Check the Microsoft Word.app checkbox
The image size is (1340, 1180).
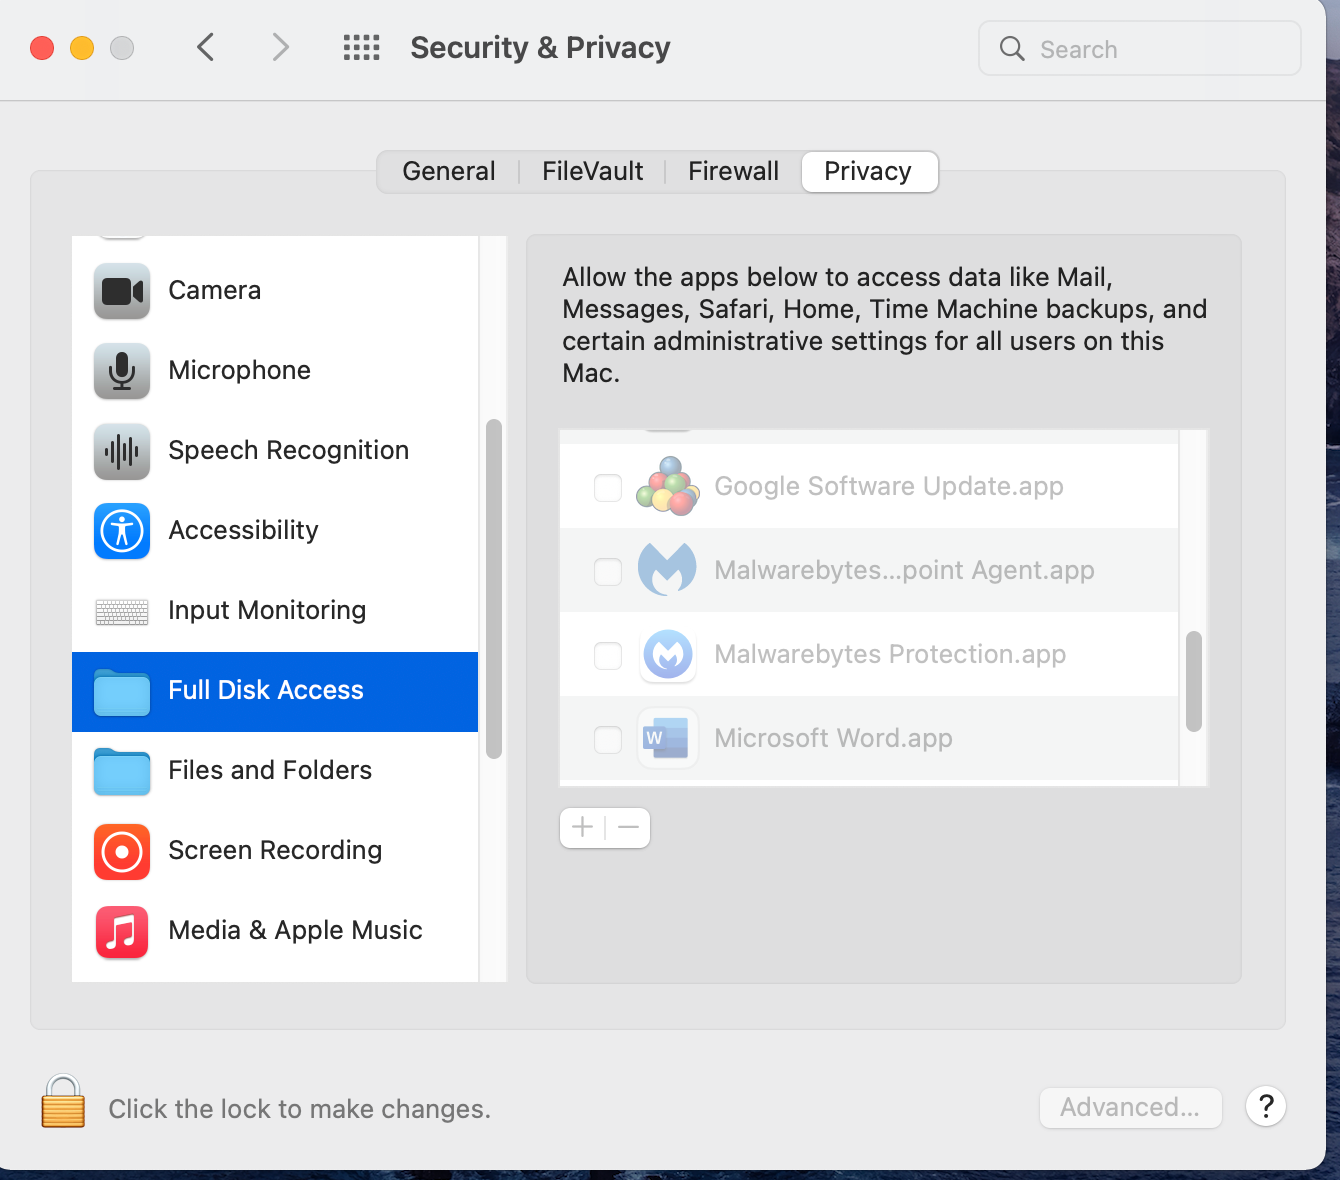pyautogui.click(x=608, y=739)
